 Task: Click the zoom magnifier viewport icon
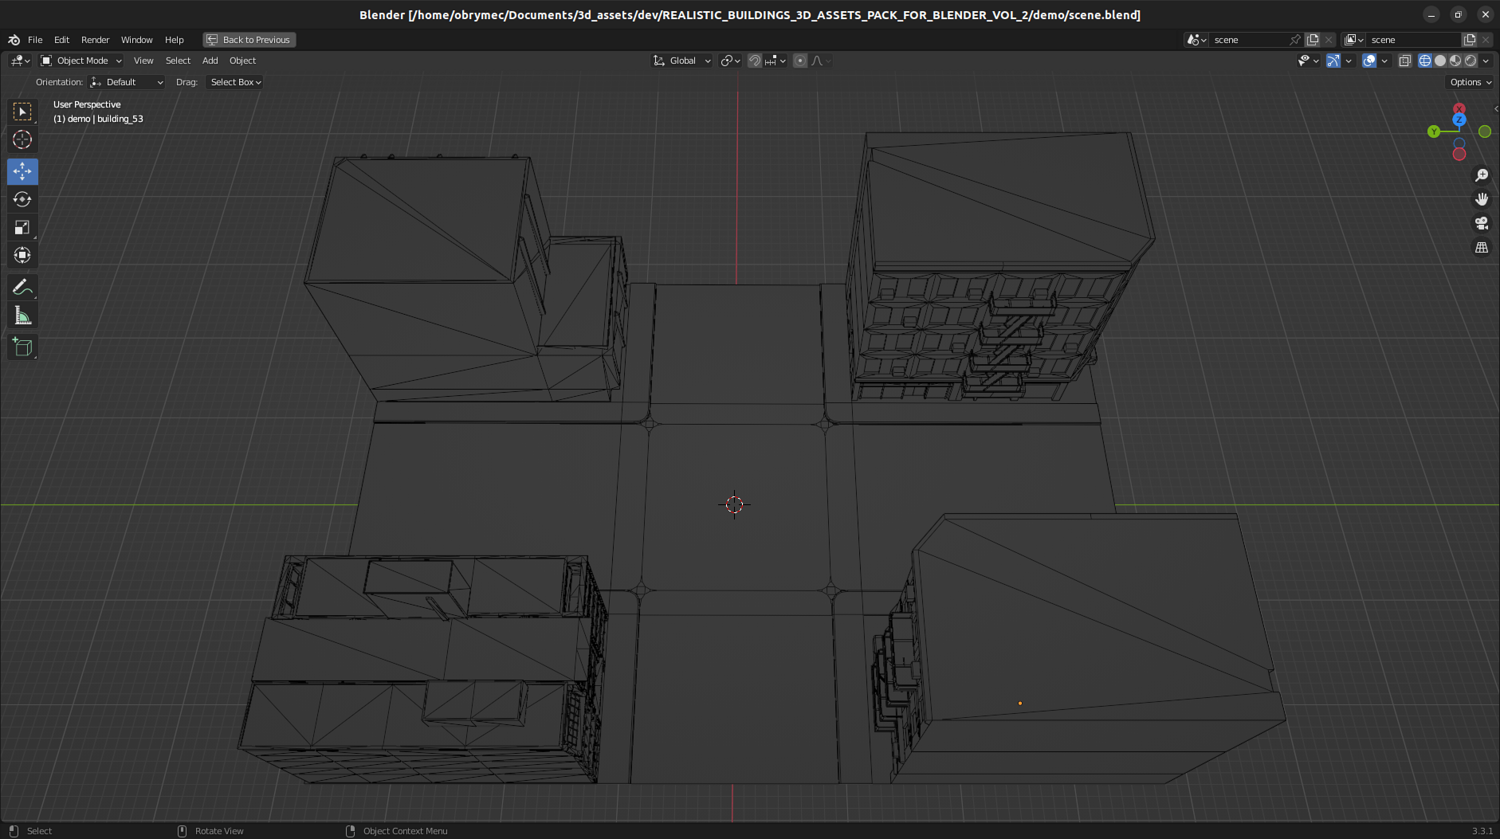(x=1481, y=175)
